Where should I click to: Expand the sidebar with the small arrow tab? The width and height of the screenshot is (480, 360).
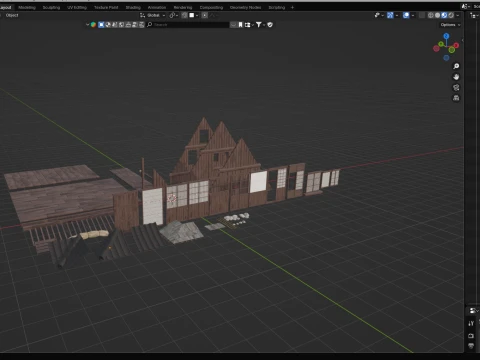tap(462, 40)
